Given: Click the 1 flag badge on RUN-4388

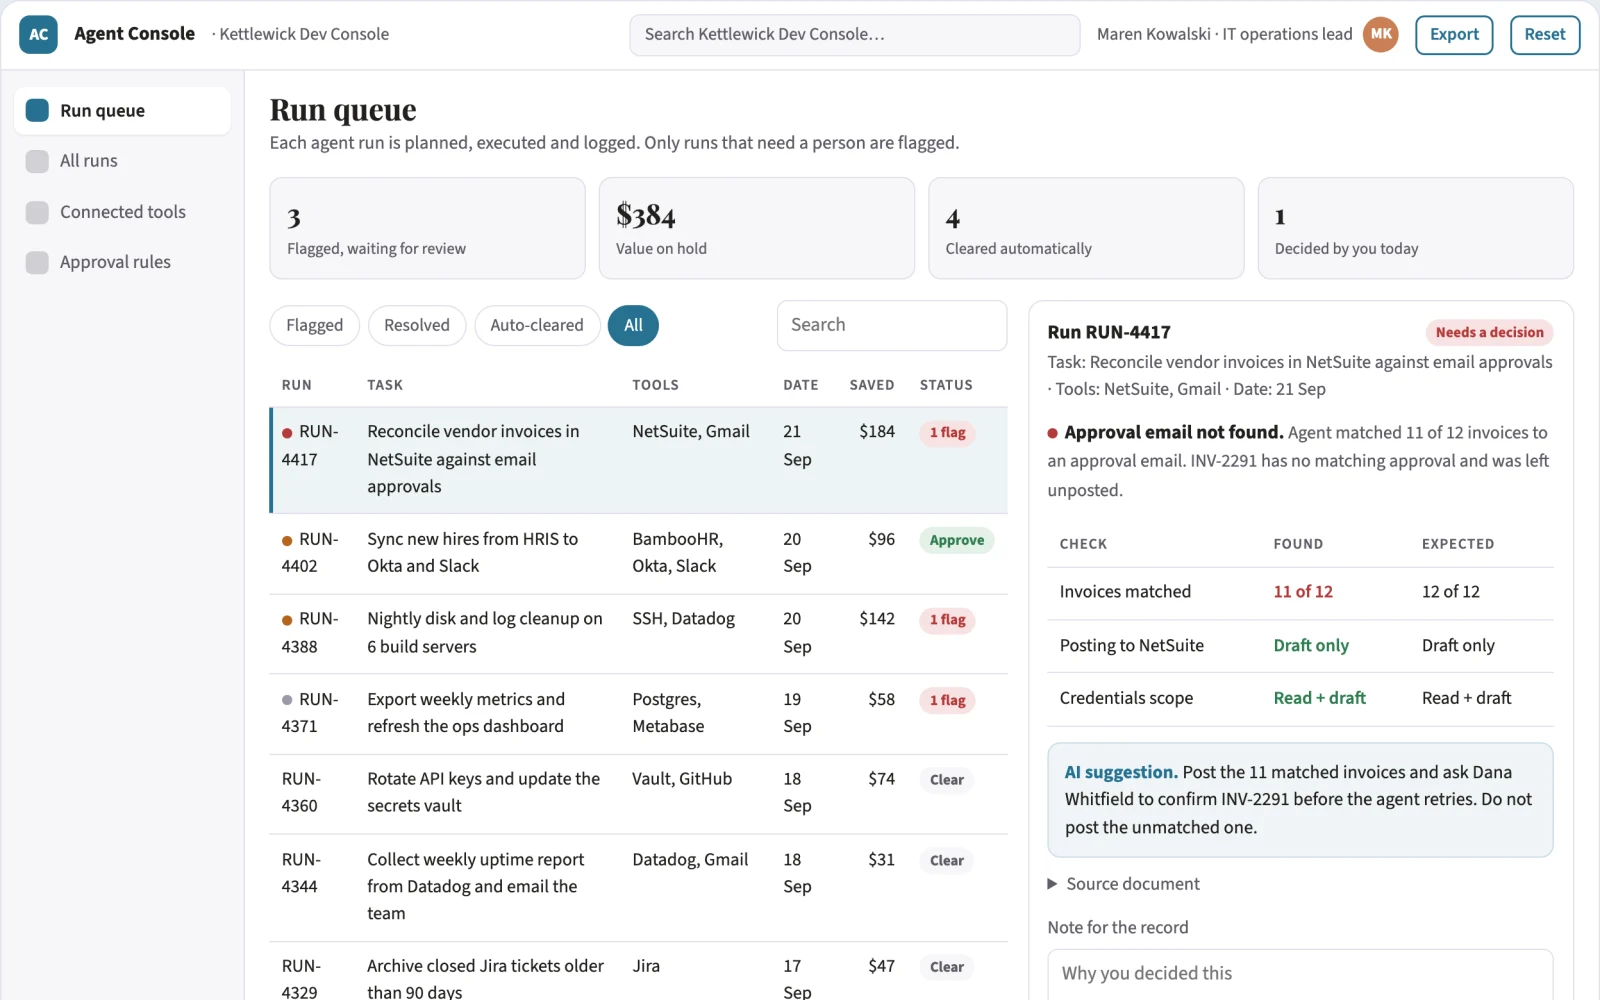Looking at the screenshot, I should pyautogui.click(x=947, y=620).
